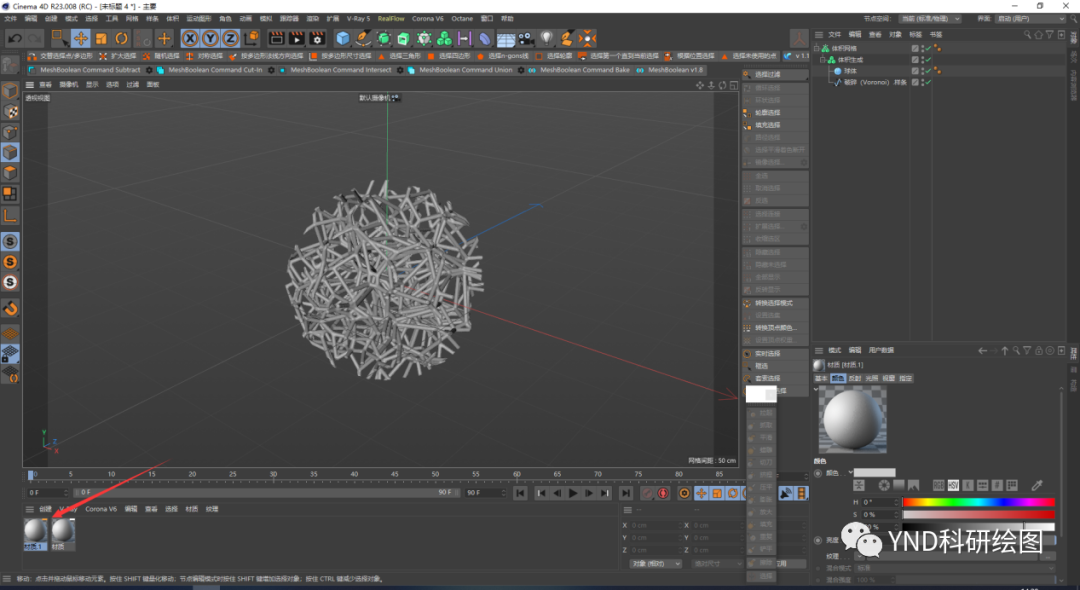Toggle the X axis lock
This screenshot has height=590, width=1080.
pyautogui.click(x=190, y=39)
